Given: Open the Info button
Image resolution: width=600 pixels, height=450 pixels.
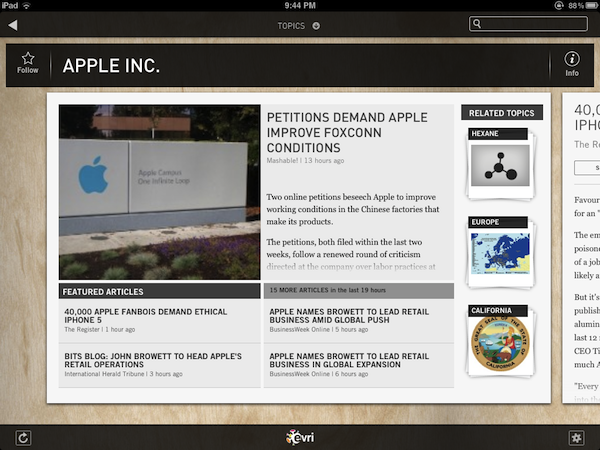Looking at the screenshot, I should (572, 64).
